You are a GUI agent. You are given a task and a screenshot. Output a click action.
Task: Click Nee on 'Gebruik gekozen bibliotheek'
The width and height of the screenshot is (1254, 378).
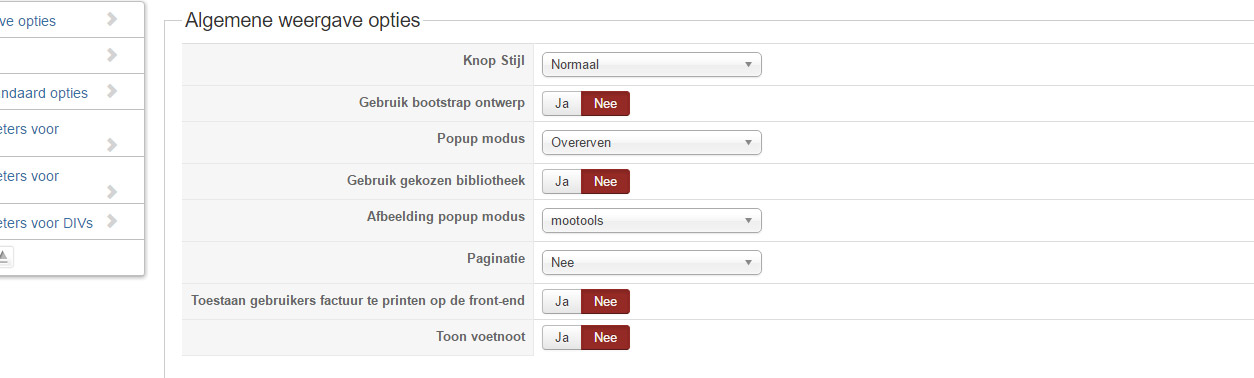pos(606,181)
